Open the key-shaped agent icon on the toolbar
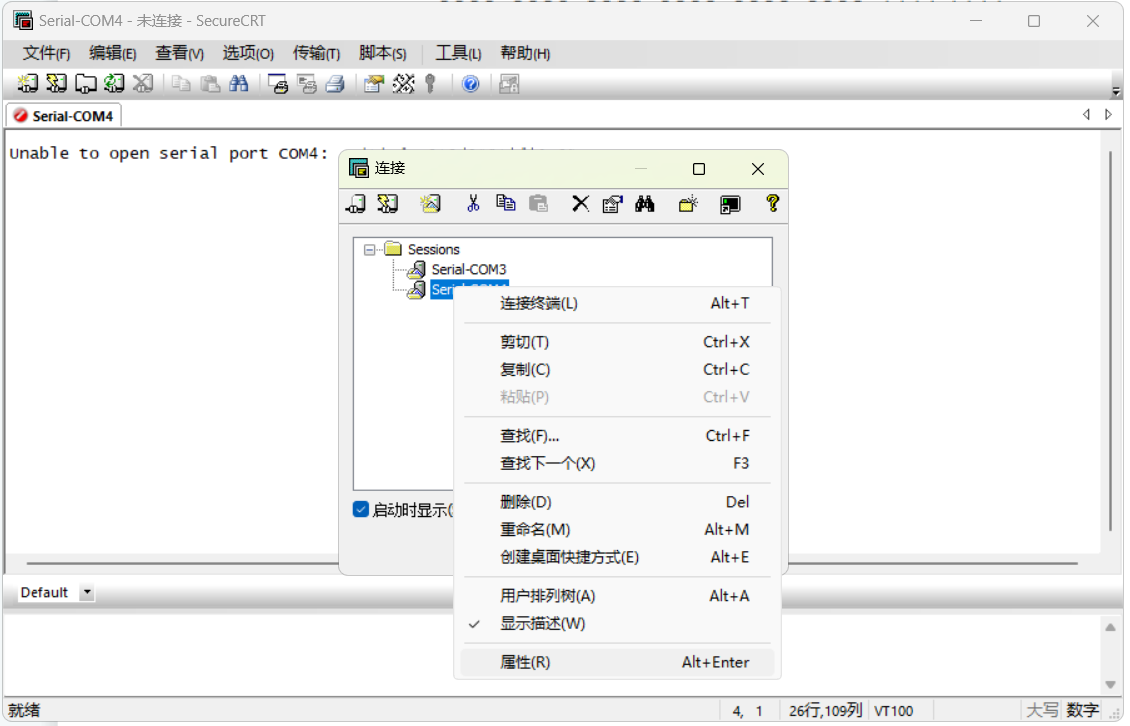The width and height of the screenshot is (1130, 726). pyautogui.click(x=431, y=83)
